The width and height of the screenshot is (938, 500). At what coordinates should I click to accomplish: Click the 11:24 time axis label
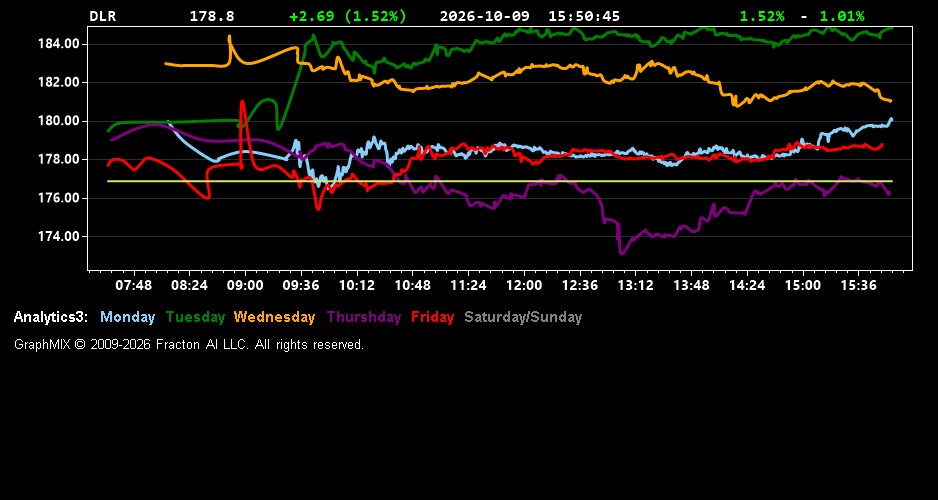pos(468,286)
